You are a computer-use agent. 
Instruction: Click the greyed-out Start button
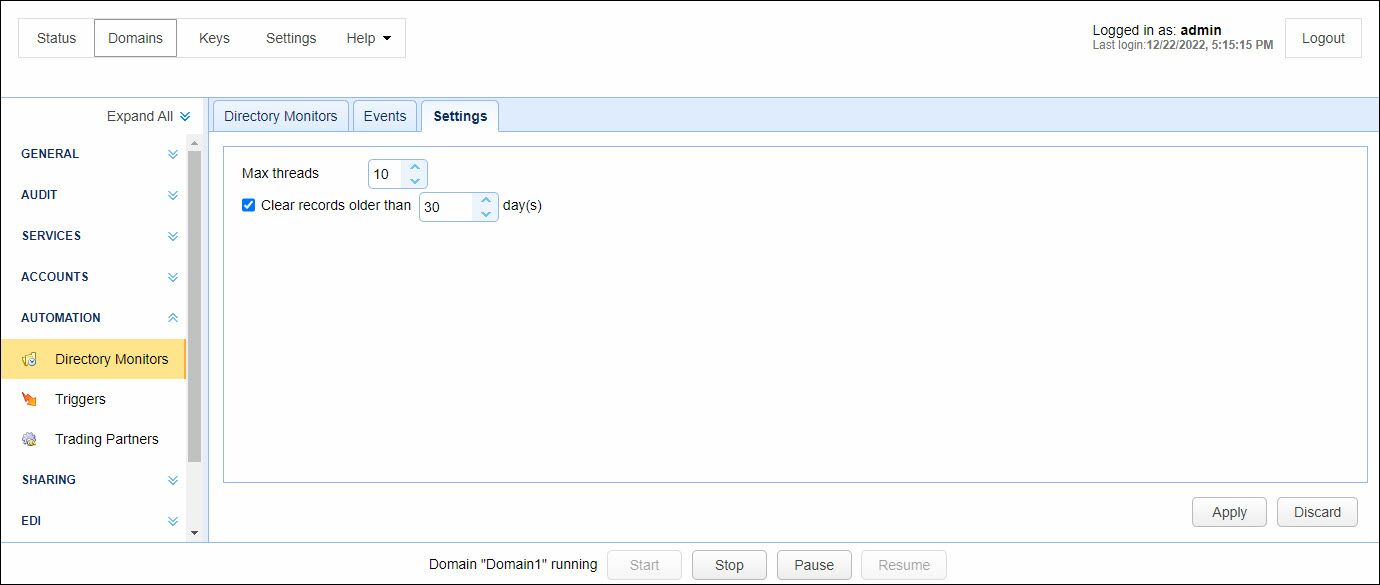click(644, 565)
